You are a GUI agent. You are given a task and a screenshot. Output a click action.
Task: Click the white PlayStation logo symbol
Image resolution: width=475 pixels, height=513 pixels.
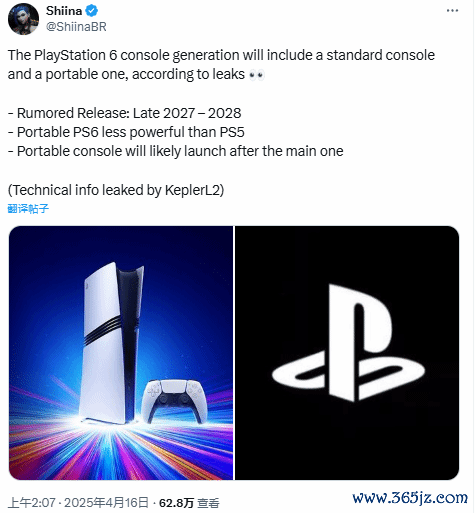point(348,343)
